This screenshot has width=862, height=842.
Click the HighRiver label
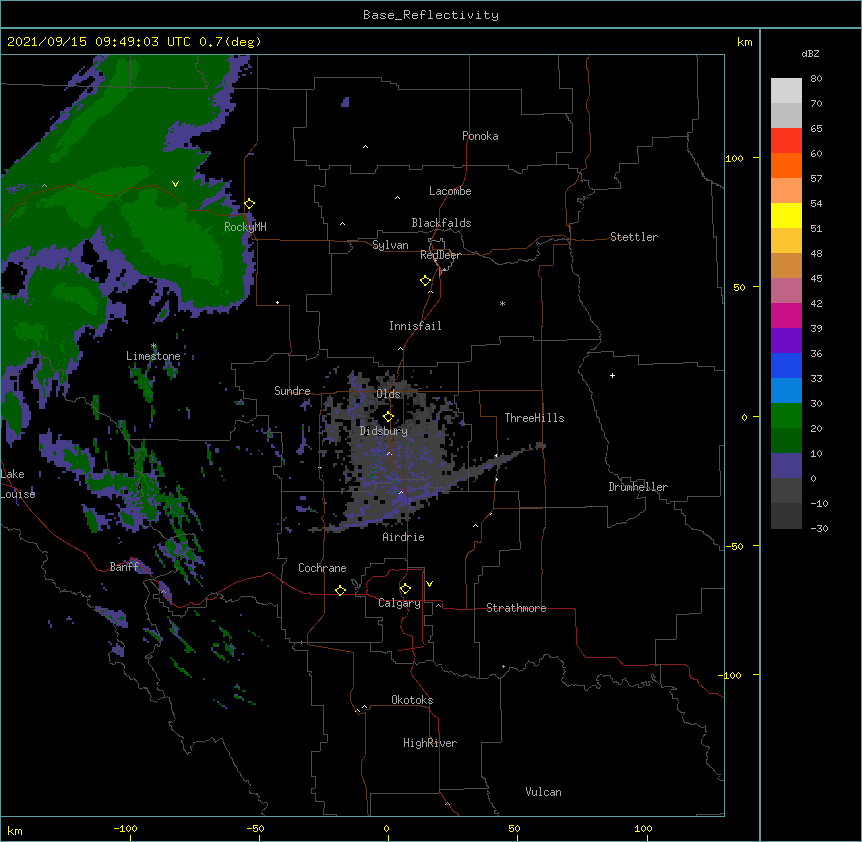pos(430,743)
